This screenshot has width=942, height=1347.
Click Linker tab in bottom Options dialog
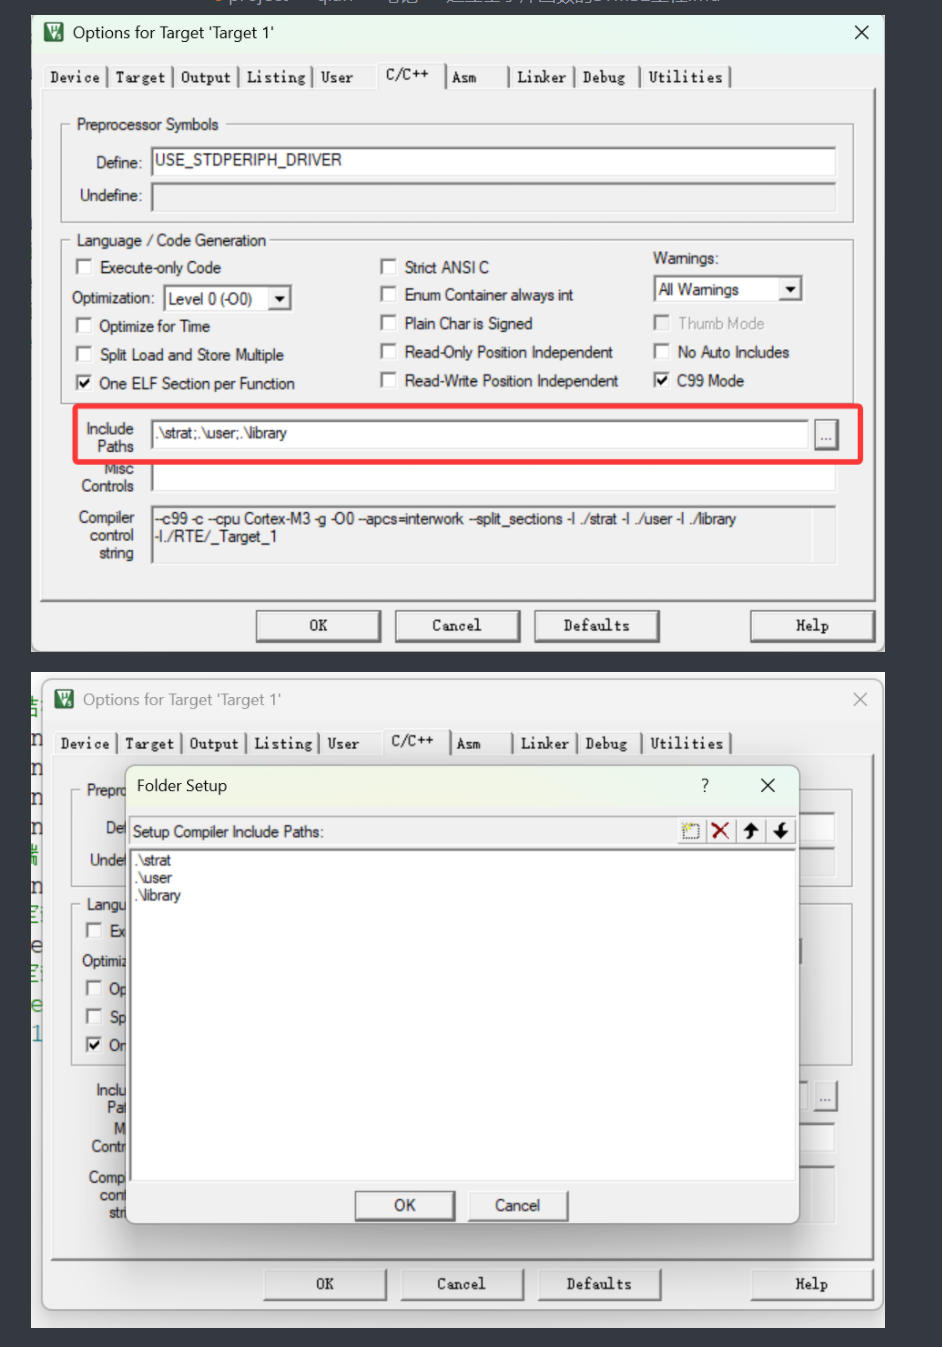[x=544, y=743]
